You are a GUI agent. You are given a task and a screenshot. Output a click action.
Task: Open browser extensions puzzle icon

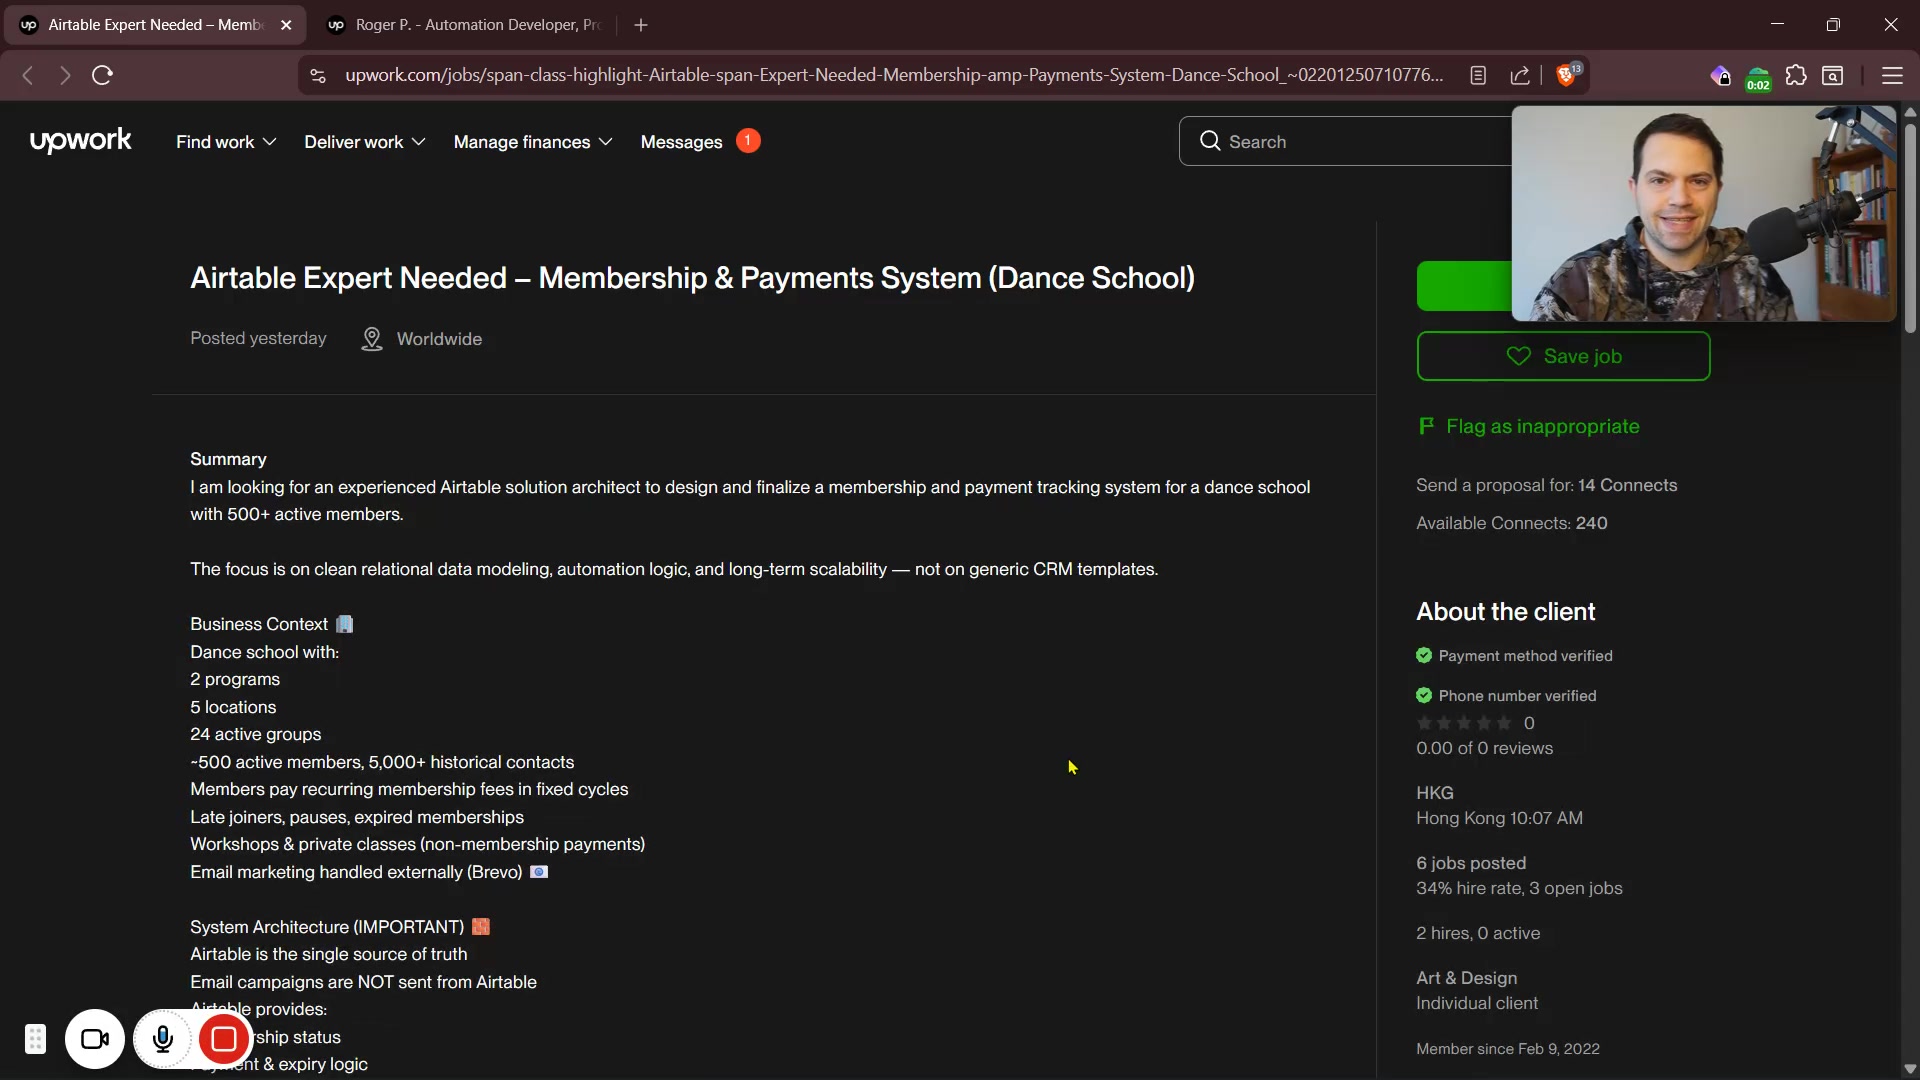(1796, 75)
